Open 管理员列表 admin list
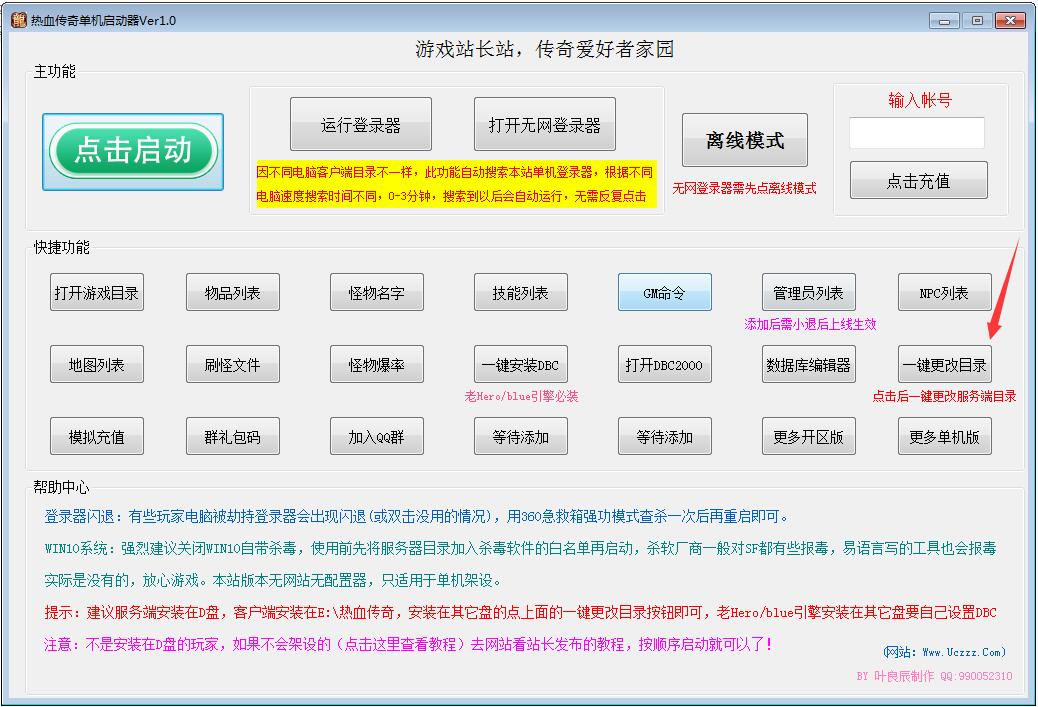Screen dimensions: 1038x707 pos(808,292)
